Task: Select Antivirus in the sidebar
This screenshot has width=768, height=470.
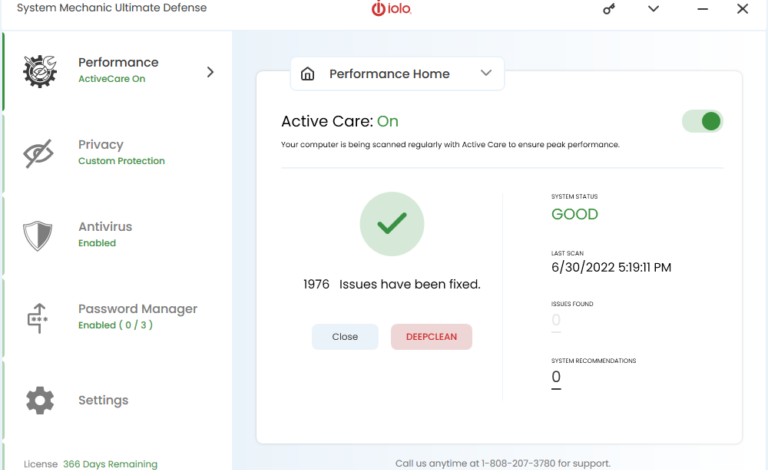Action: [117, 235]
